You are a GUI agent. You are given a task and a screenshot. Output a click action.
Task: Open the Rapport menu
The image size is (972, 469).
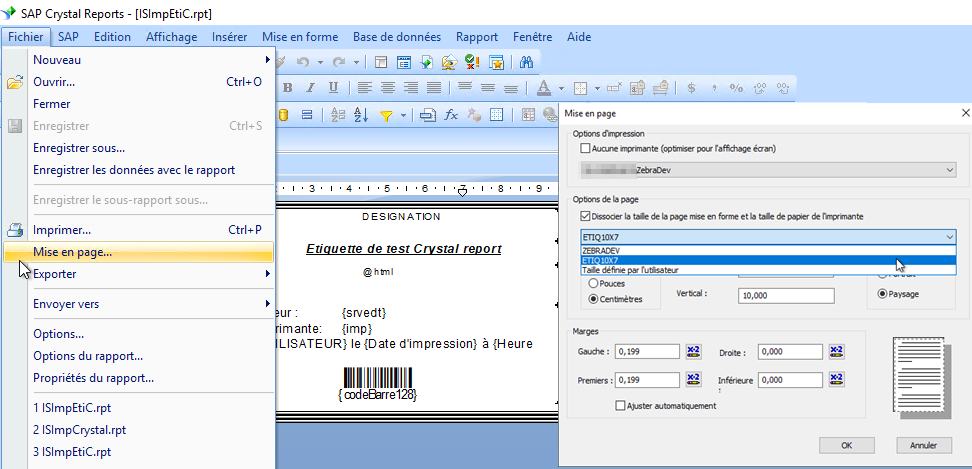[477, 37]
